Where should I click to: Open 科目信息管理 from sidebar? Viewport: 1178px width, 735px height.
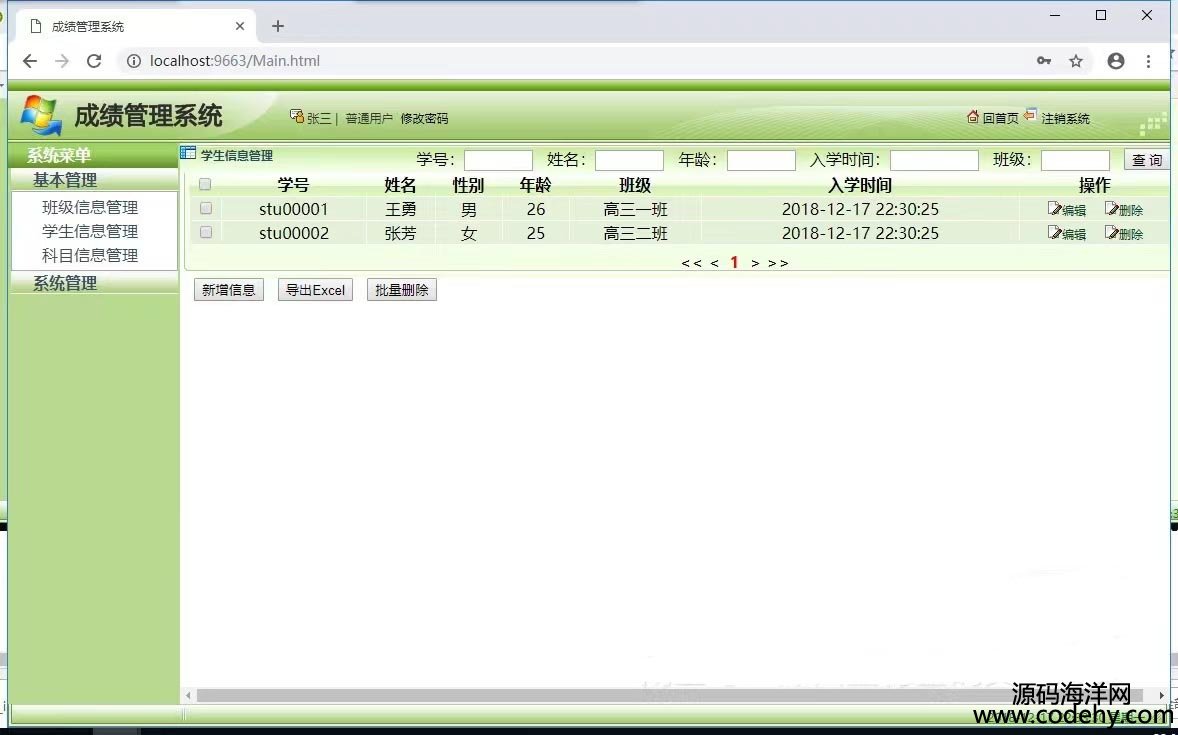[x=90, y=256]
